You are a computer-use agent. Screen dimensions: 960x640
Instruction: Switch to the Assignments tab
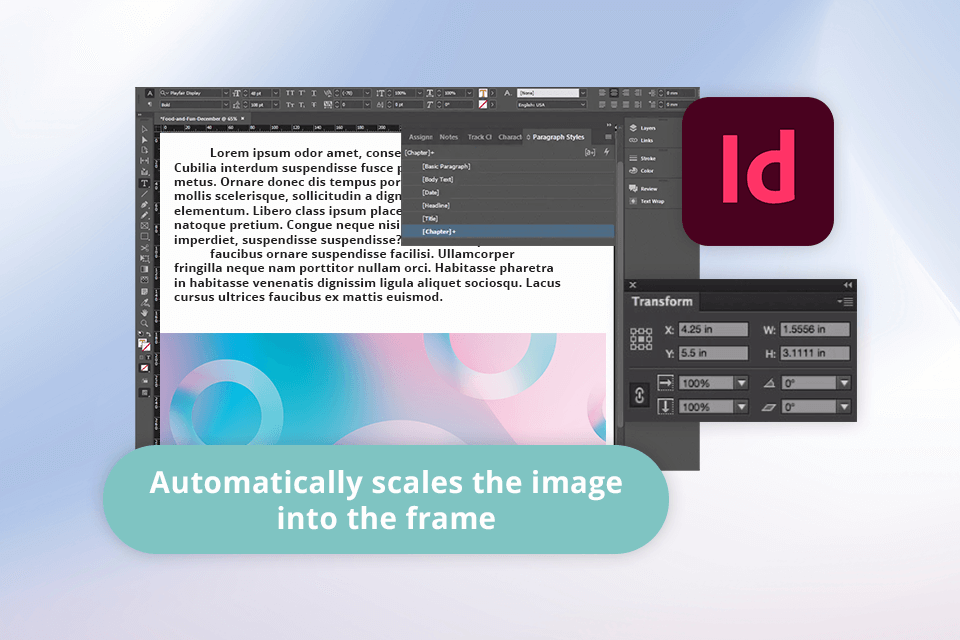pyautogui.click(x=421, y=137)
